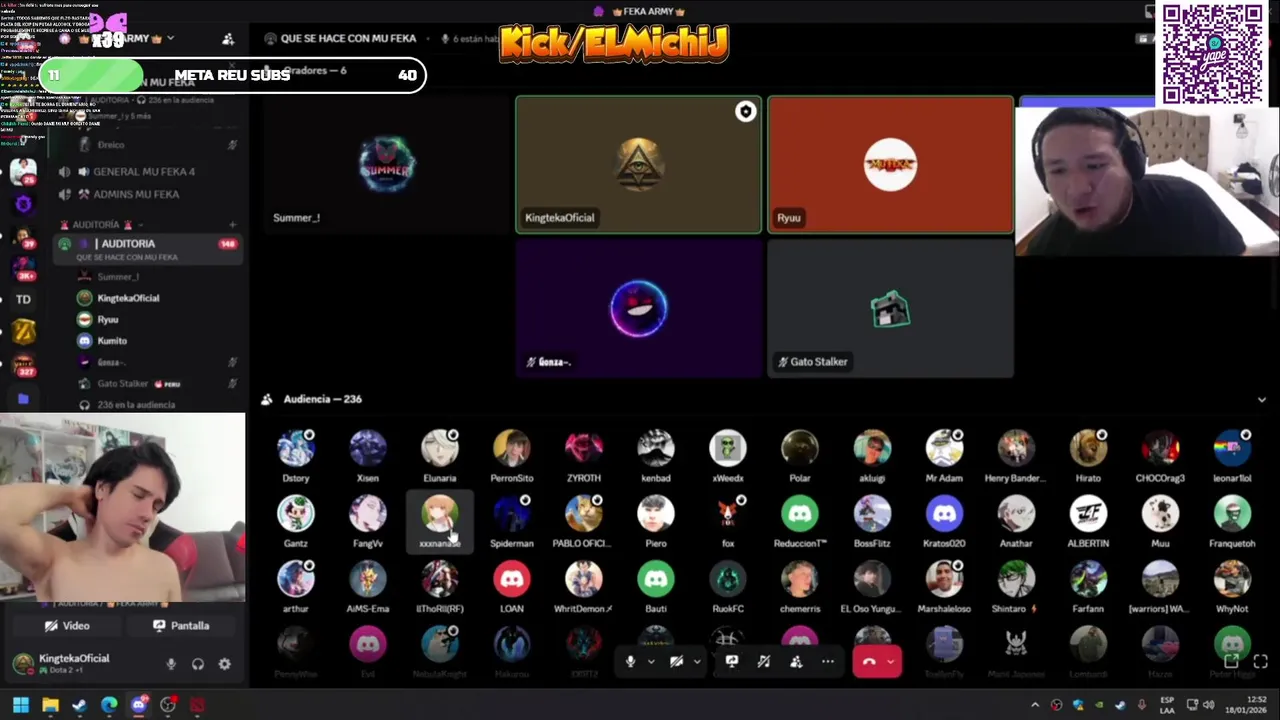Toggle camera in the call control bar

point(676,662)
